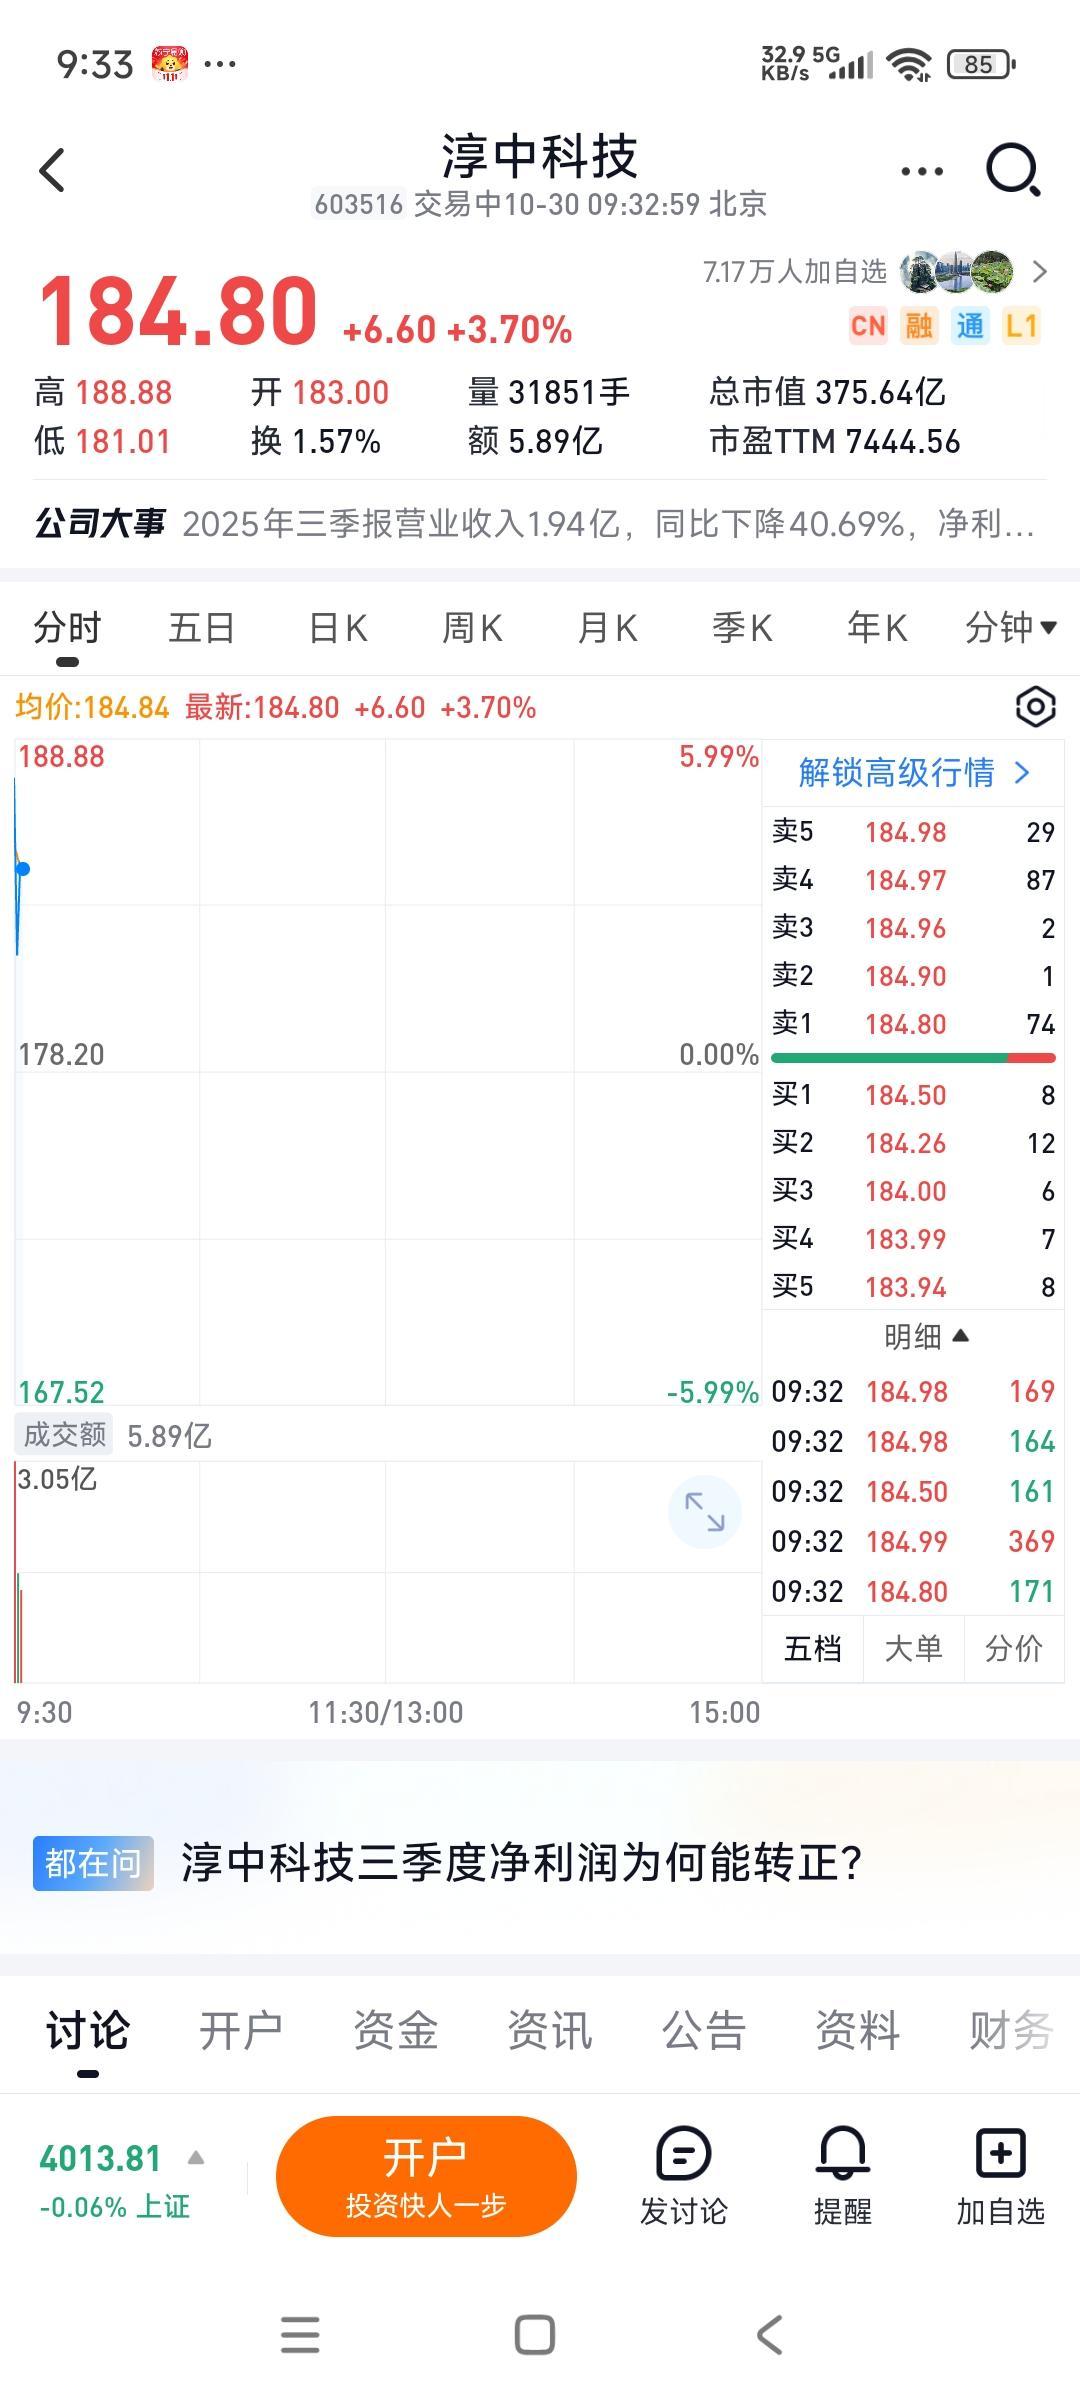Tap stock title 淳中科技

[540, 157]
